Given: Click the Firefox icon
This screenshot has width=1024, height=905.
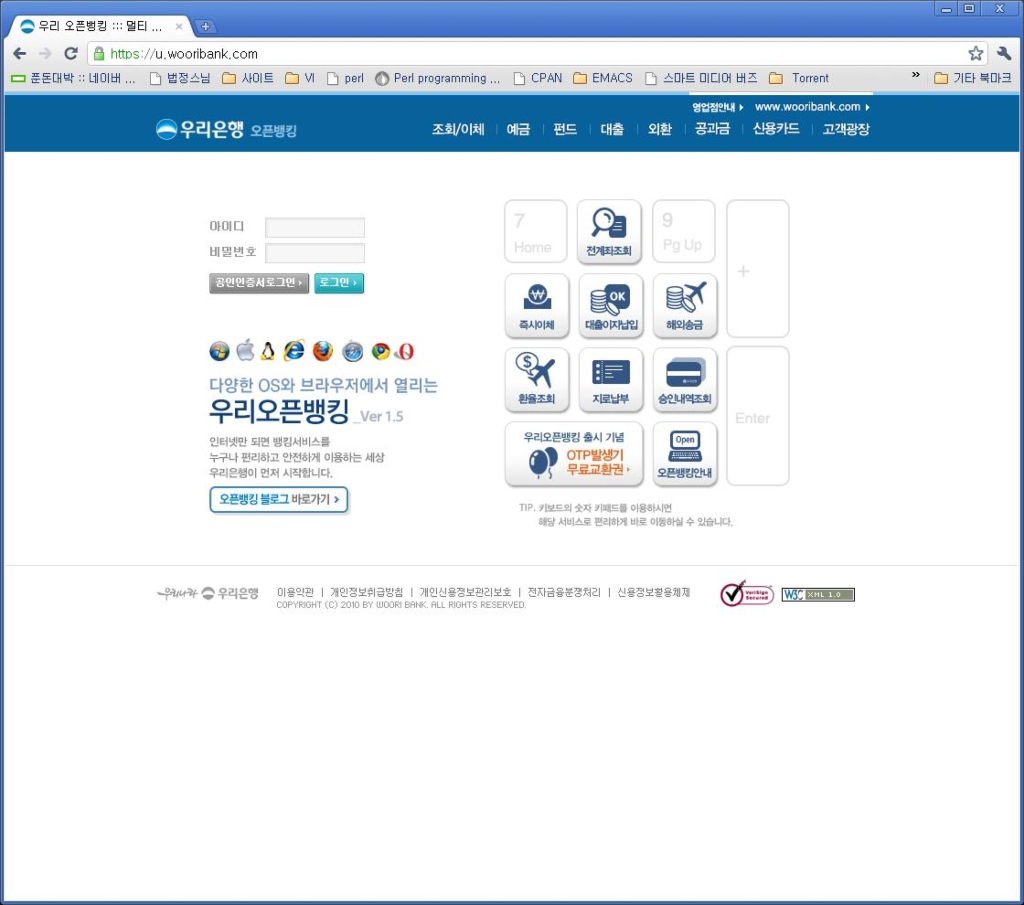Looking at the screenshot, I should click(x=323, y=351).
